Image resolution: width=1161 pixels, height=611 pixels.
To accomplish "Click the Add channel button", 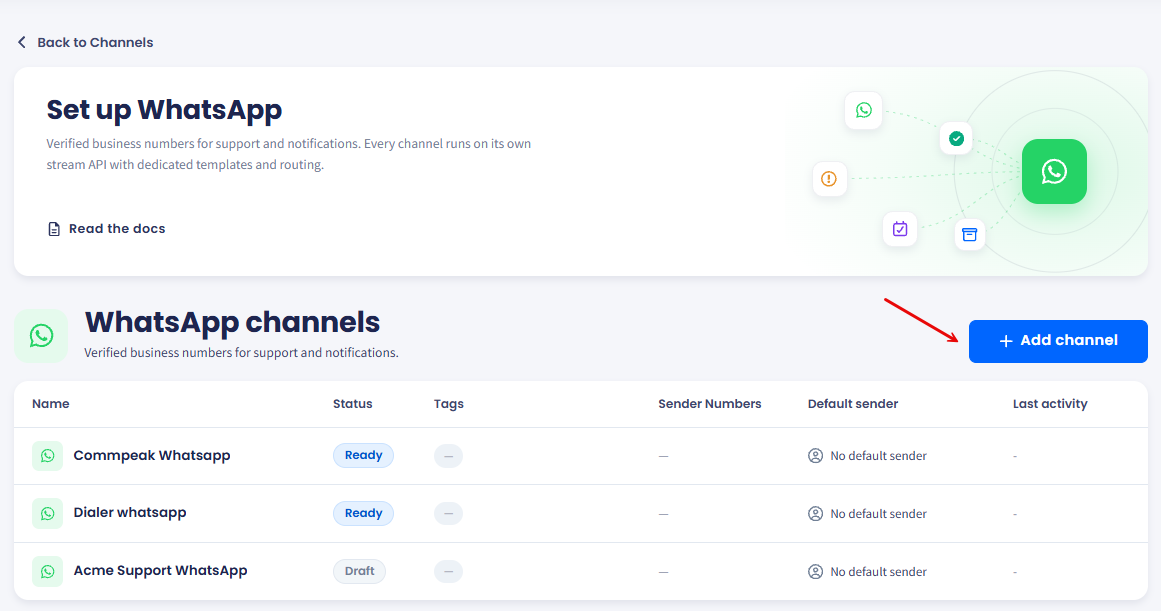I will 1058,341.
